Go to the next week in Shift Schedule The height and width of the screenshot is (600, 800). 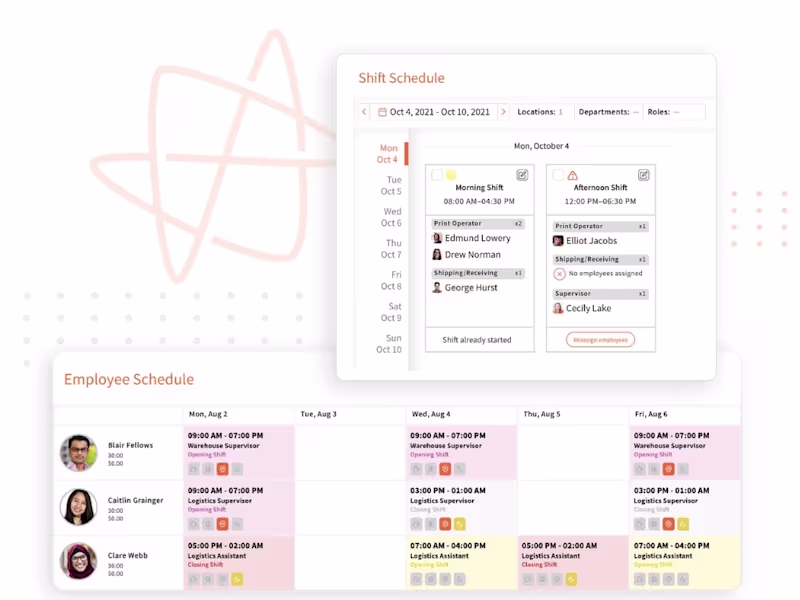(x=503, y=112)
